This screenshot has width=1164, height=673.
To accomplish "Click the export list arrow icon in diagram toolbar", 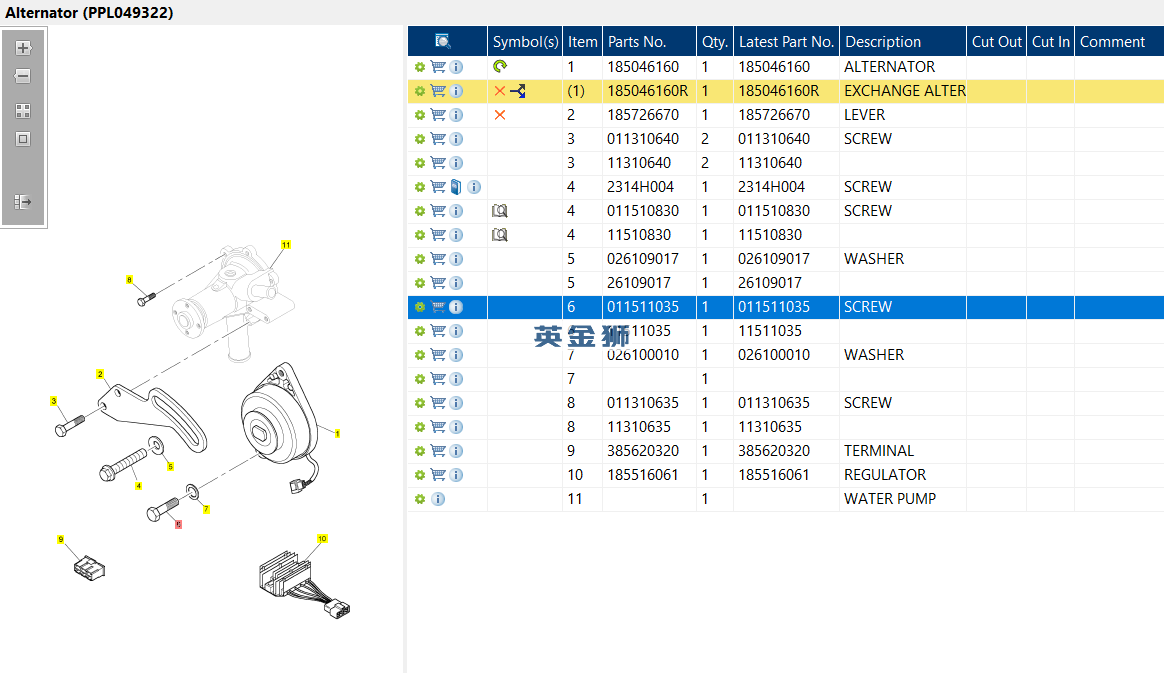I will (23, 202).
